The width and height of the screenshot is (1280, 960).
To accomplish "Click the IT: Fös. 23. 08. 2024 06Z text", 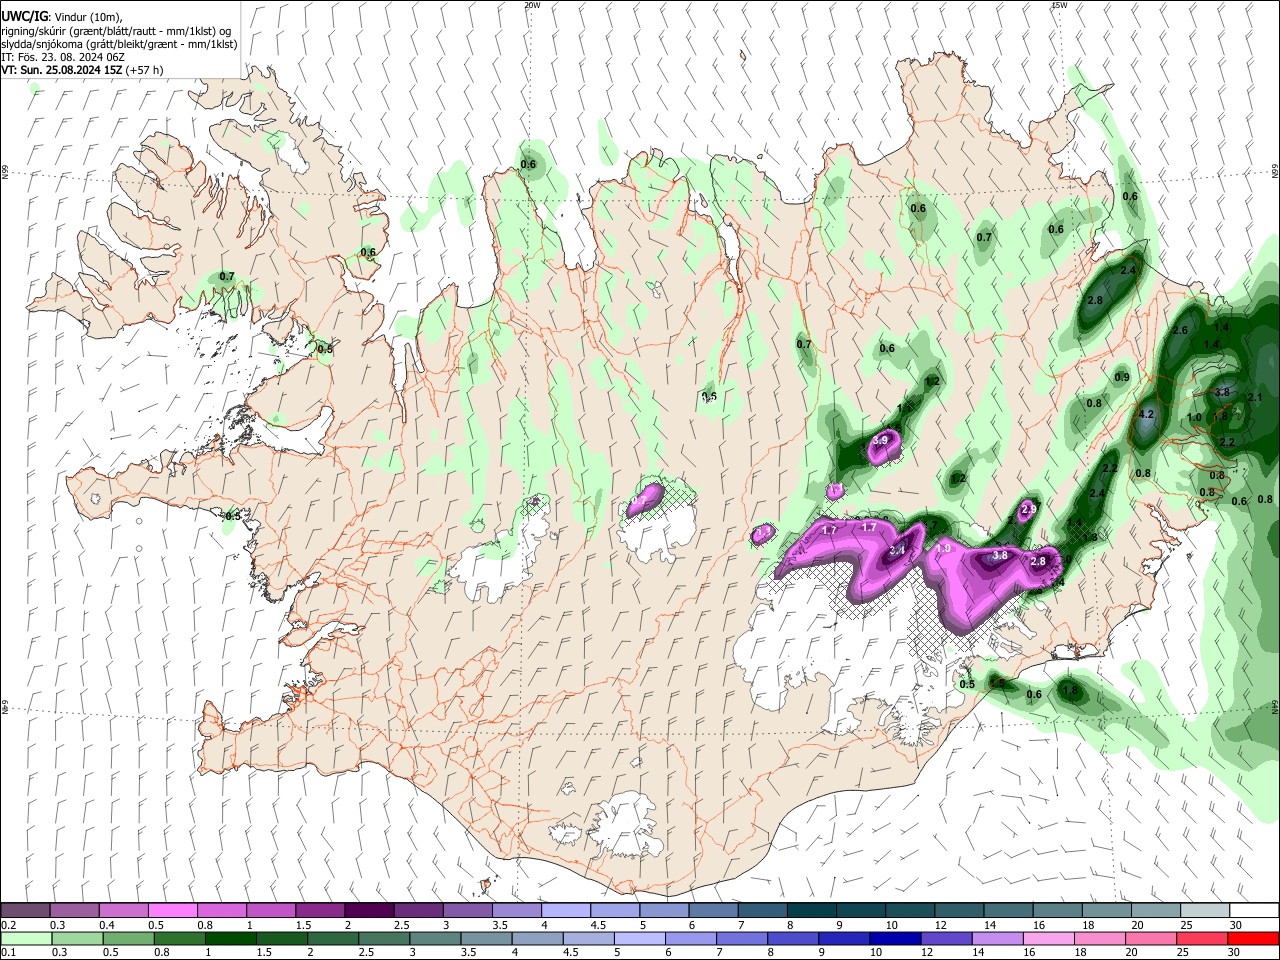I will pos(63,57).
